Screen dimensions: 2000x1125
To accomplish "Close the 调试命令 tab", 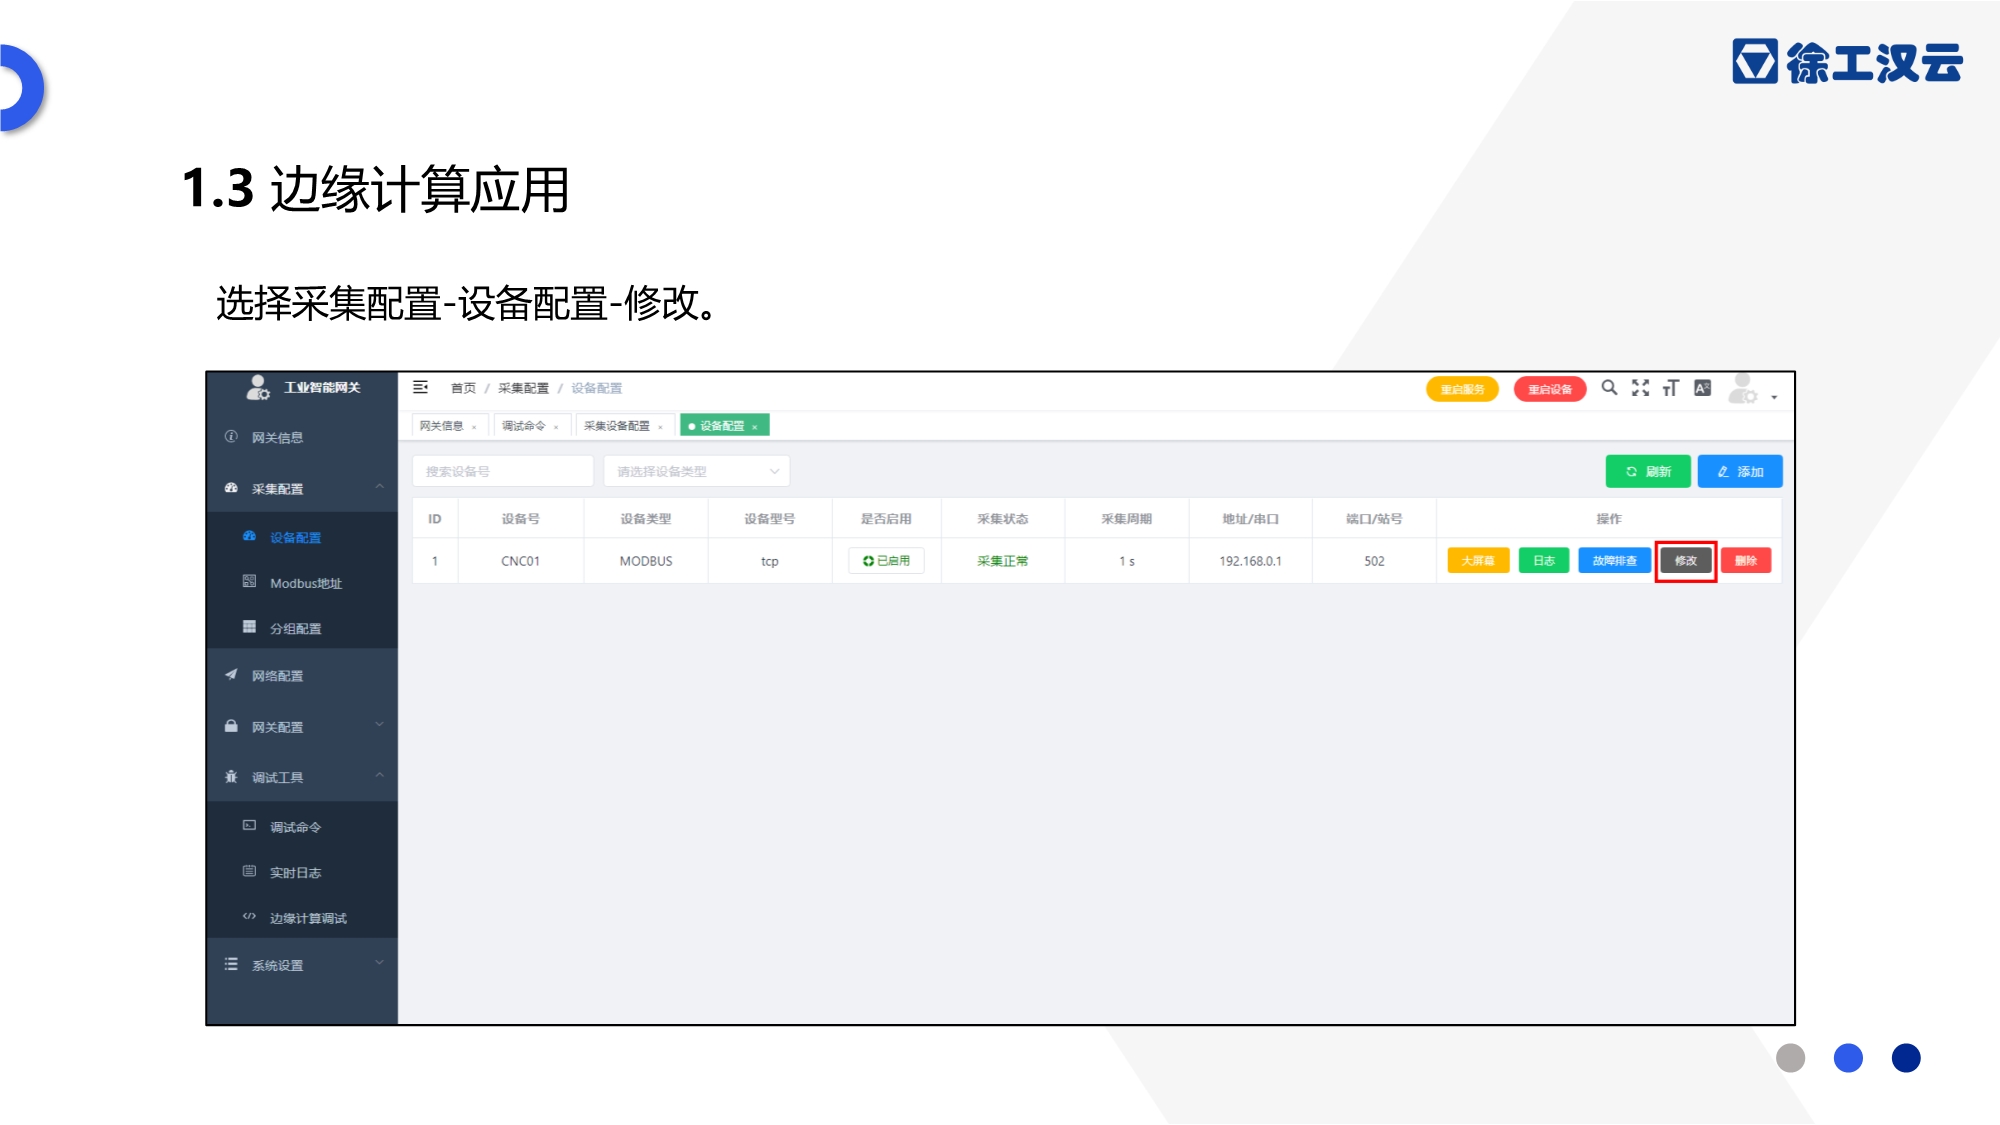I will [556, 427].
